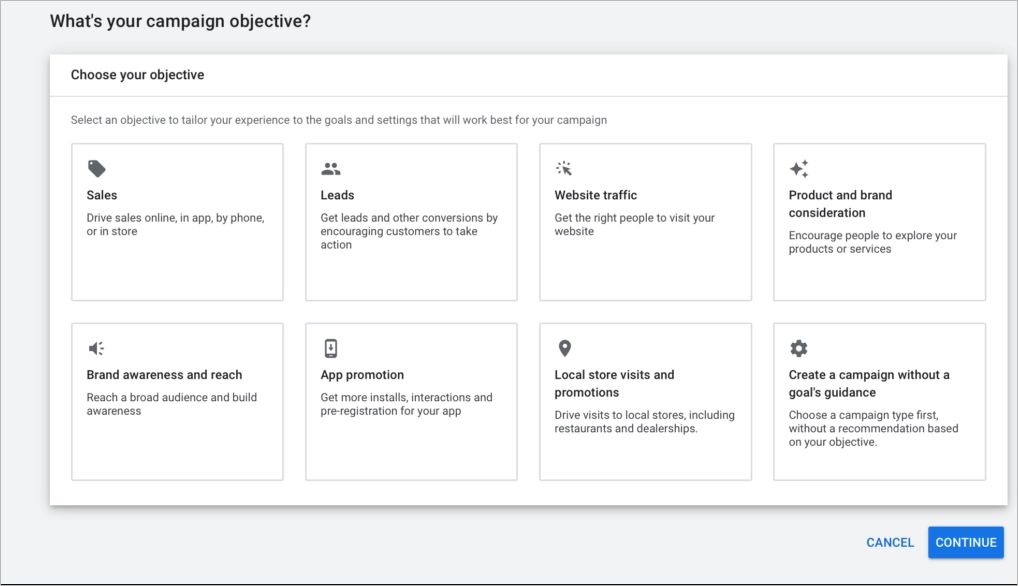Click the Website traffic cursor icon
The width and height of the screenshot is (1018, 586).
[x=564, y=169]
